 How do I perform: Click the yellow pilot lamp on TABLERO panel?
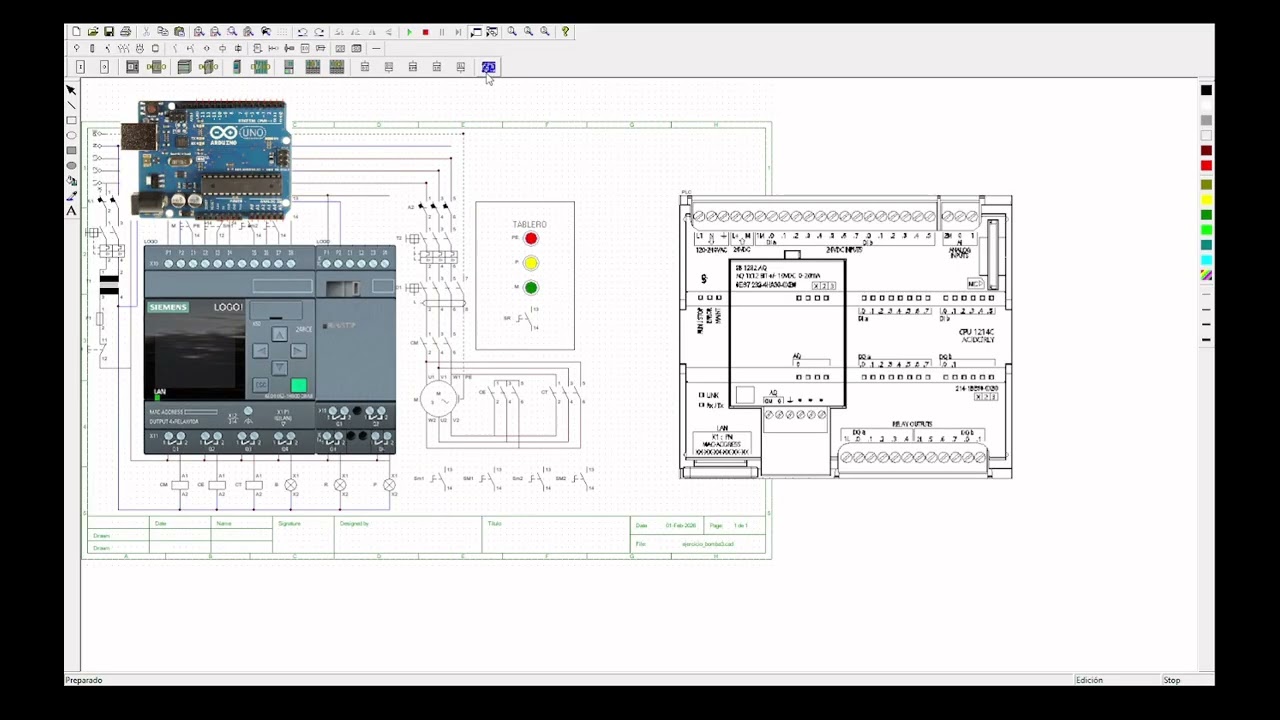pos(531,263)
